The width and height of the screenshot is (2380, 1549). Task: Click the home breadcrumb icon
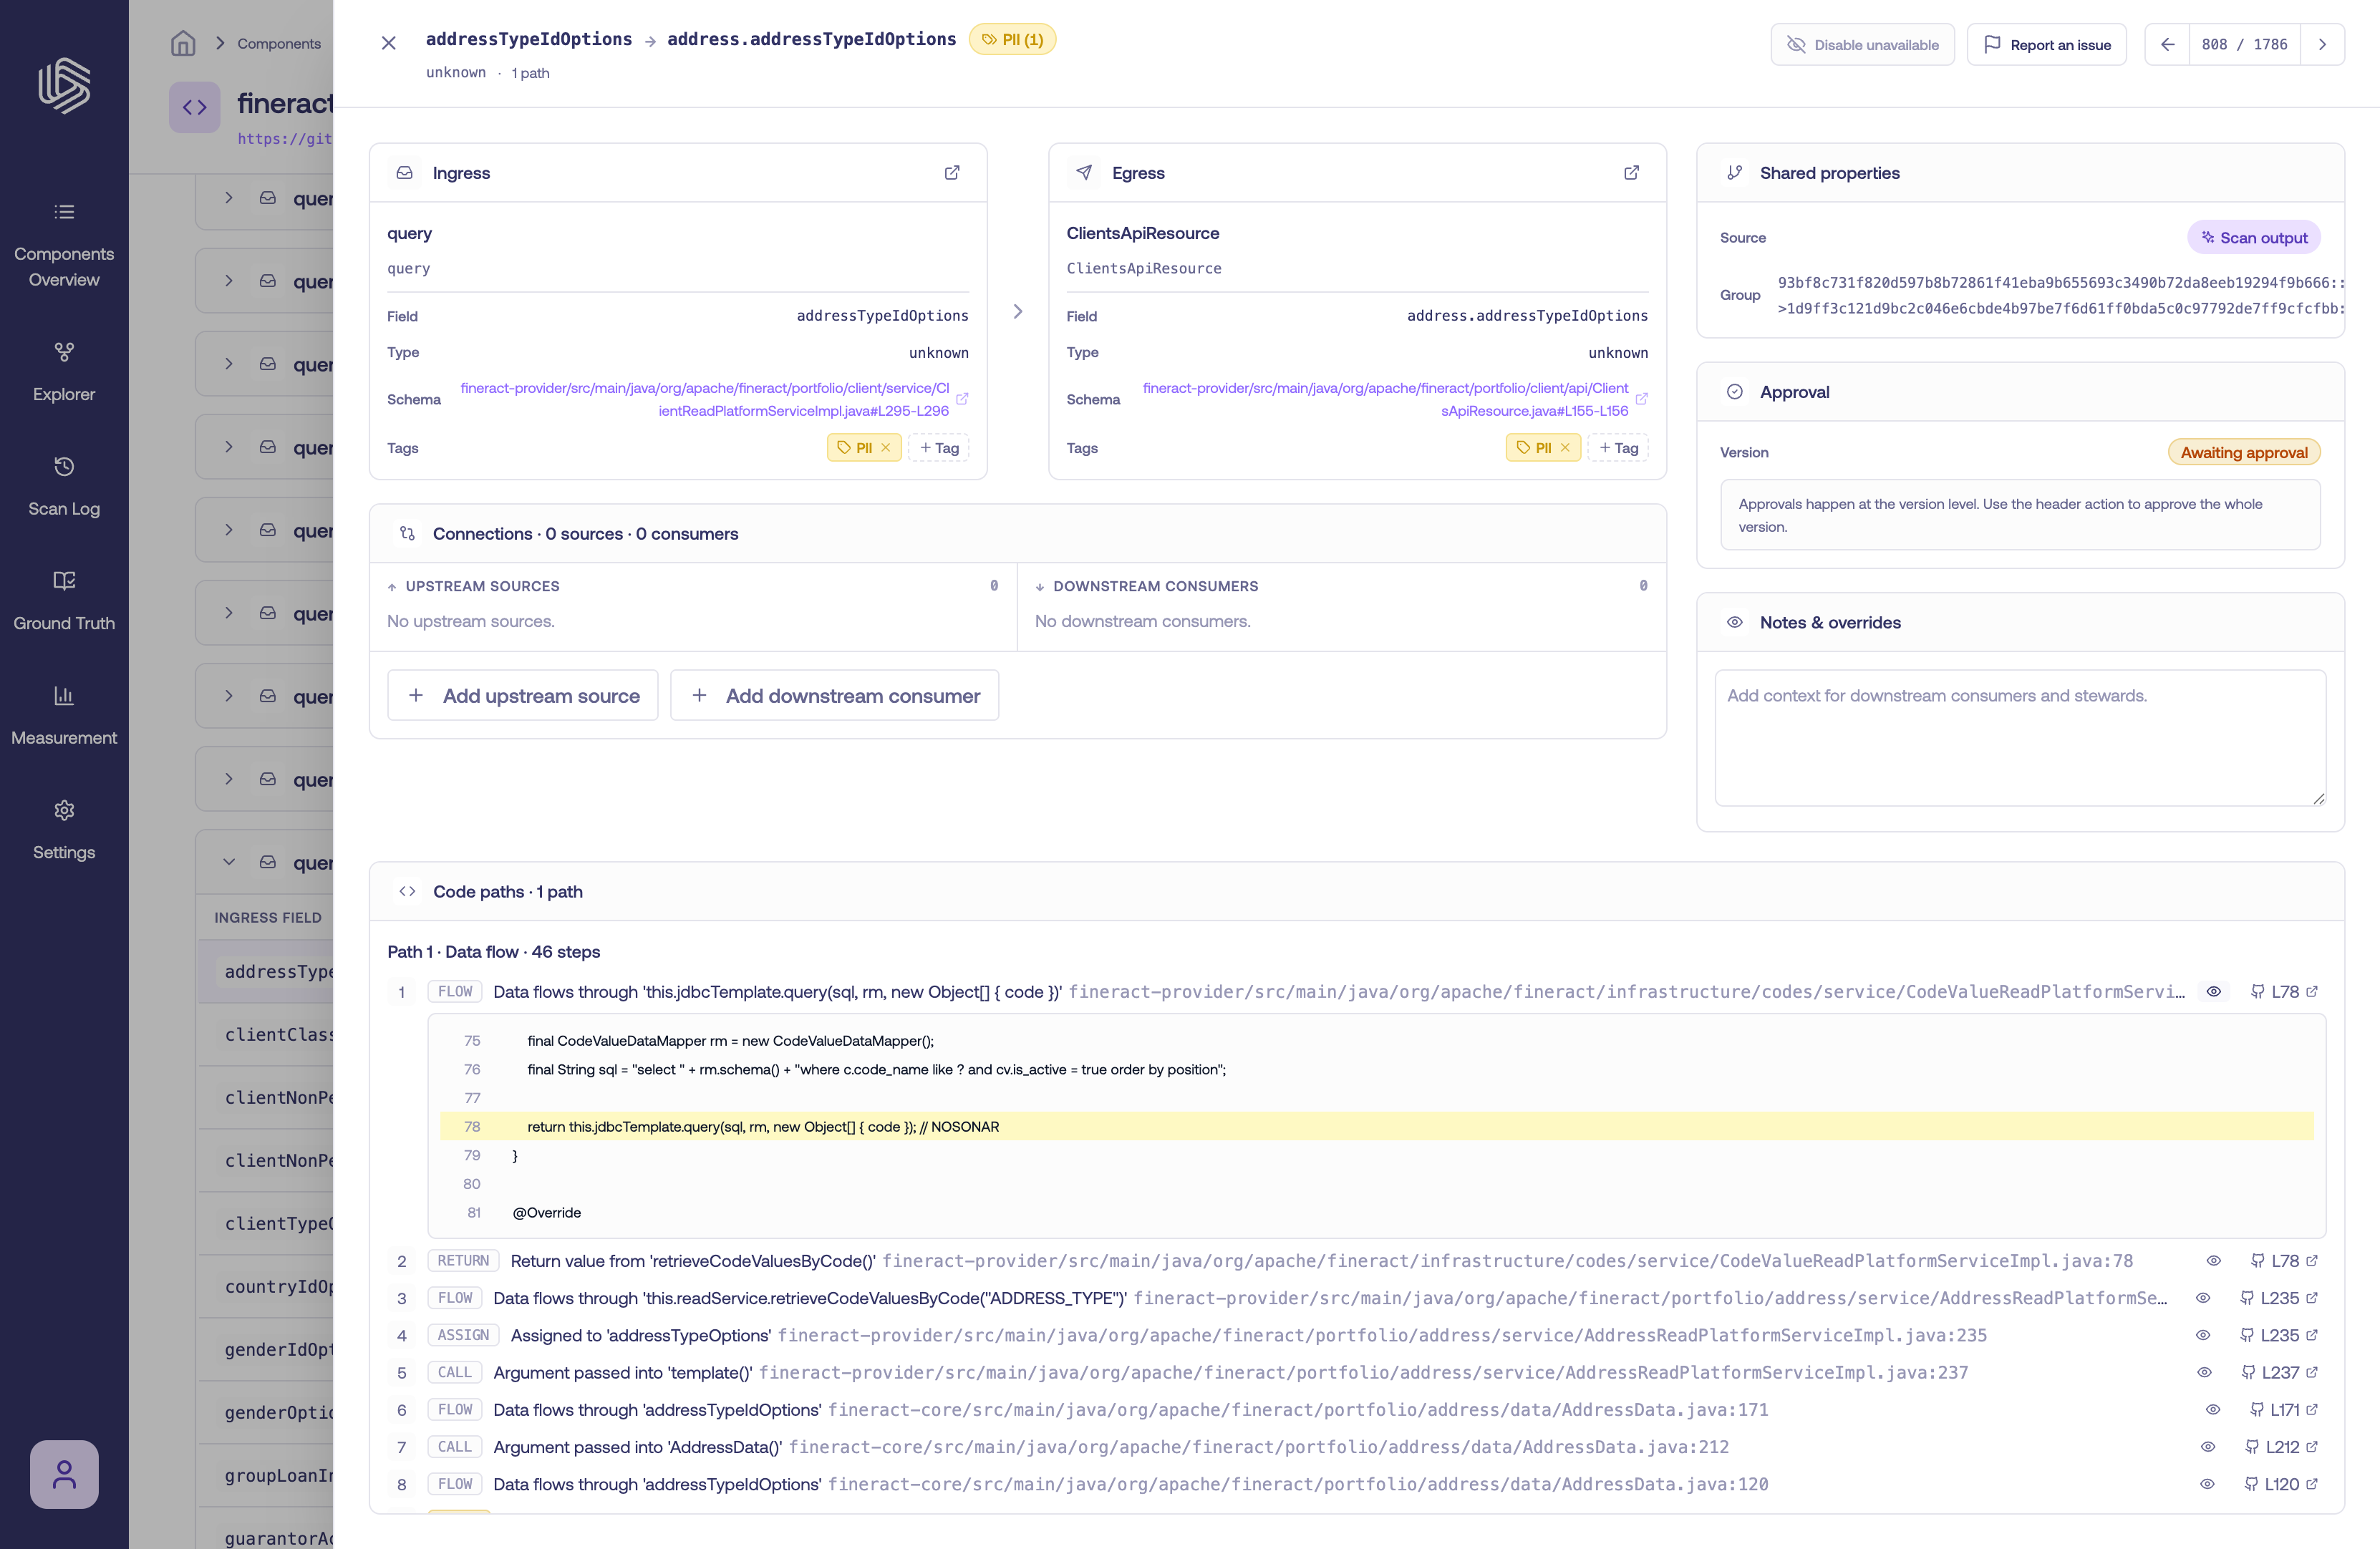(x=183, y=43)
